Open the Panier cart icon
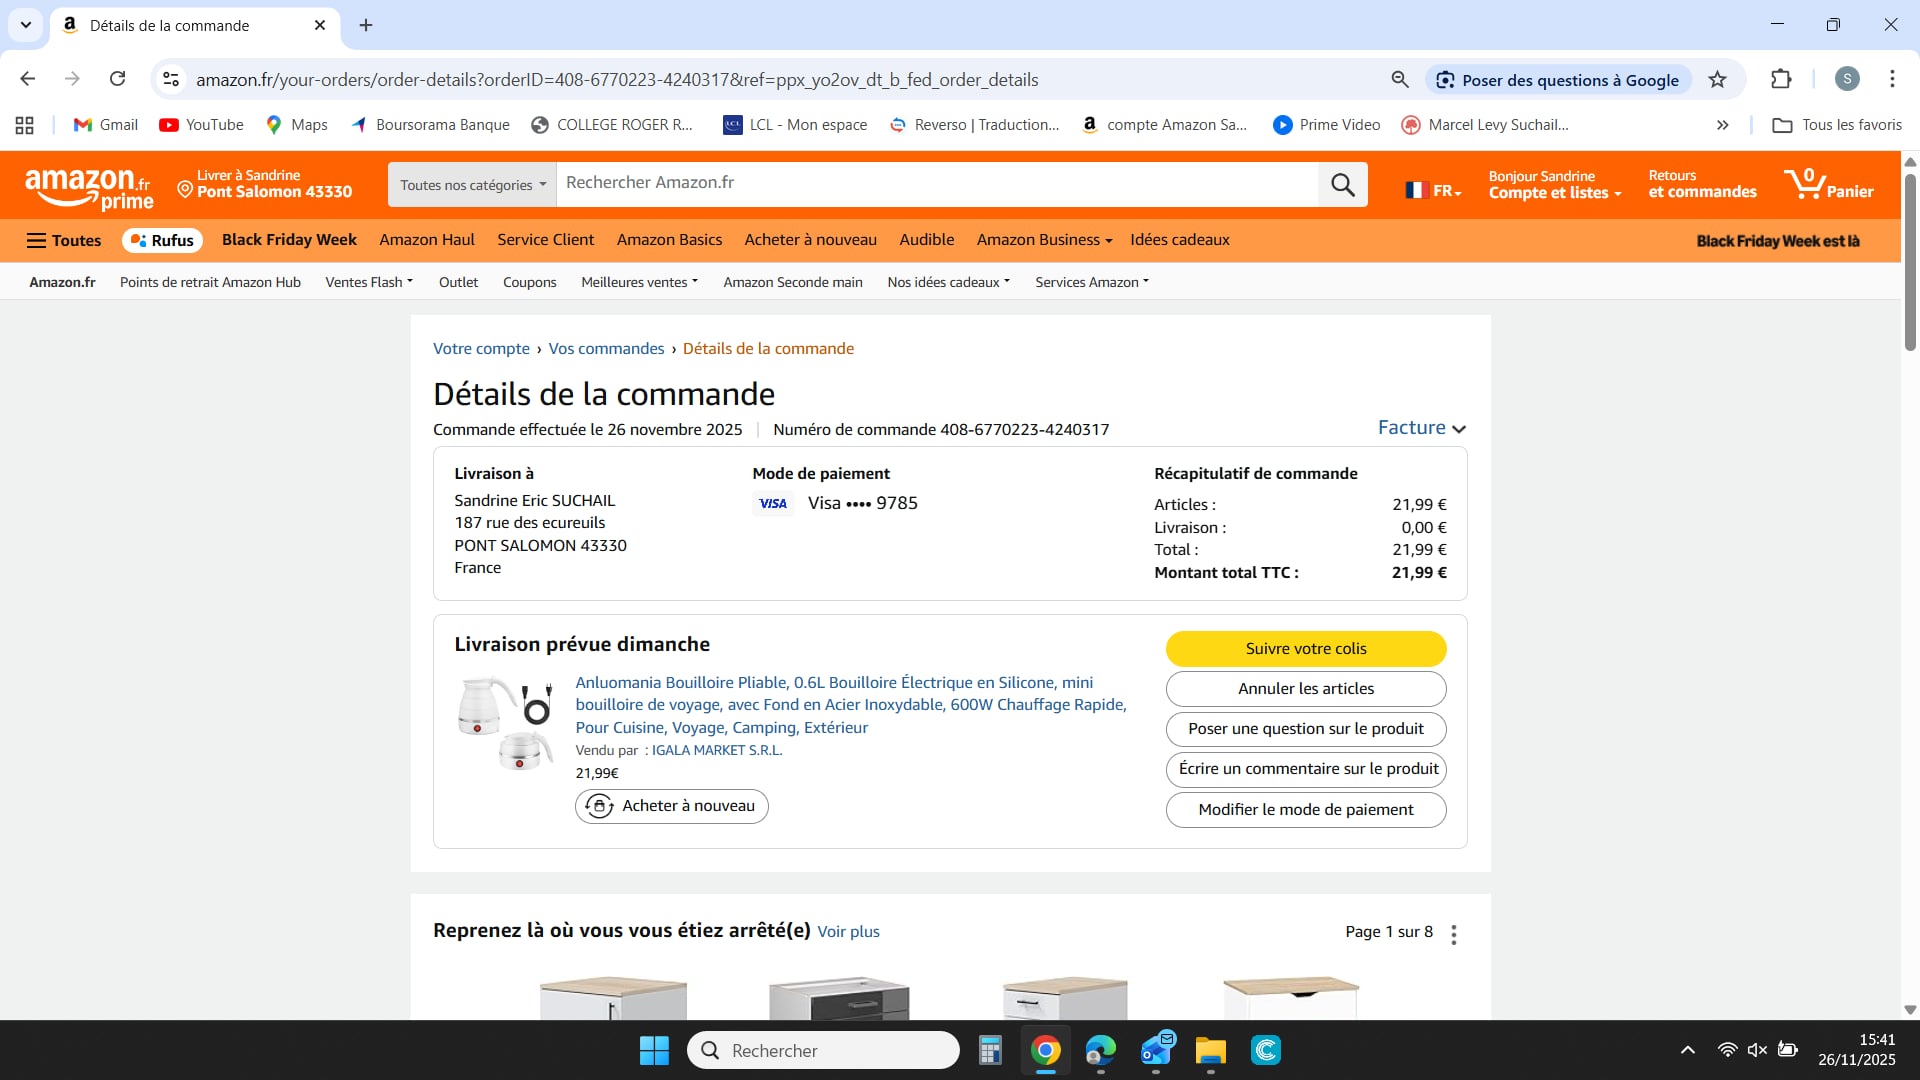1920x1080 pixels. (x=1829, y=185)
